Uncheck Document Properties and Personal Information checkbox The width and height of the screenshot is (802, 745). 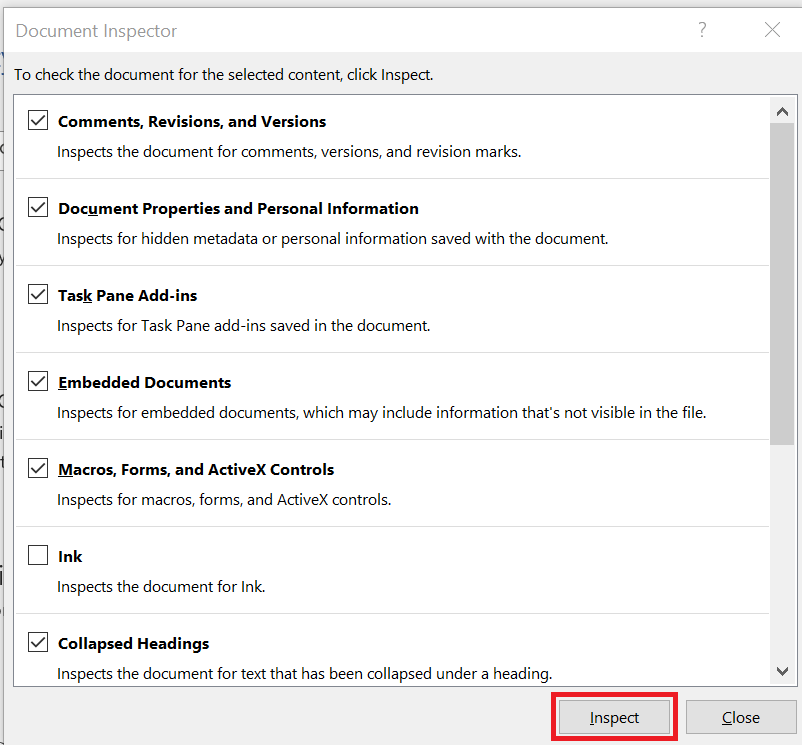tap(38, 207)
